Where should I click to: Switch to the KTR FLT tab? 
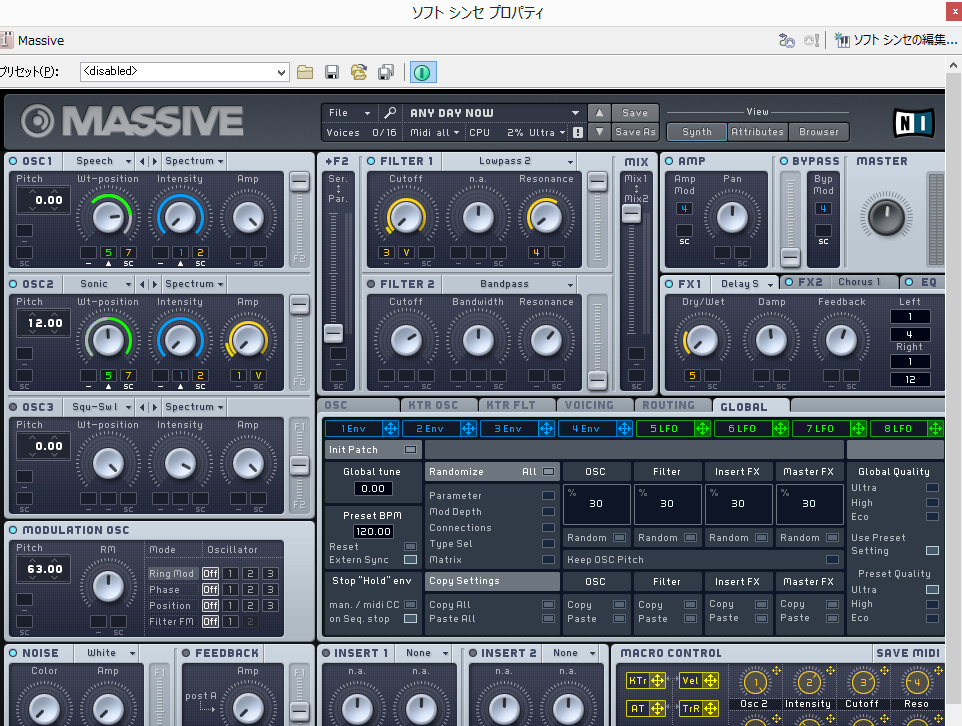[x=517, y=406]
